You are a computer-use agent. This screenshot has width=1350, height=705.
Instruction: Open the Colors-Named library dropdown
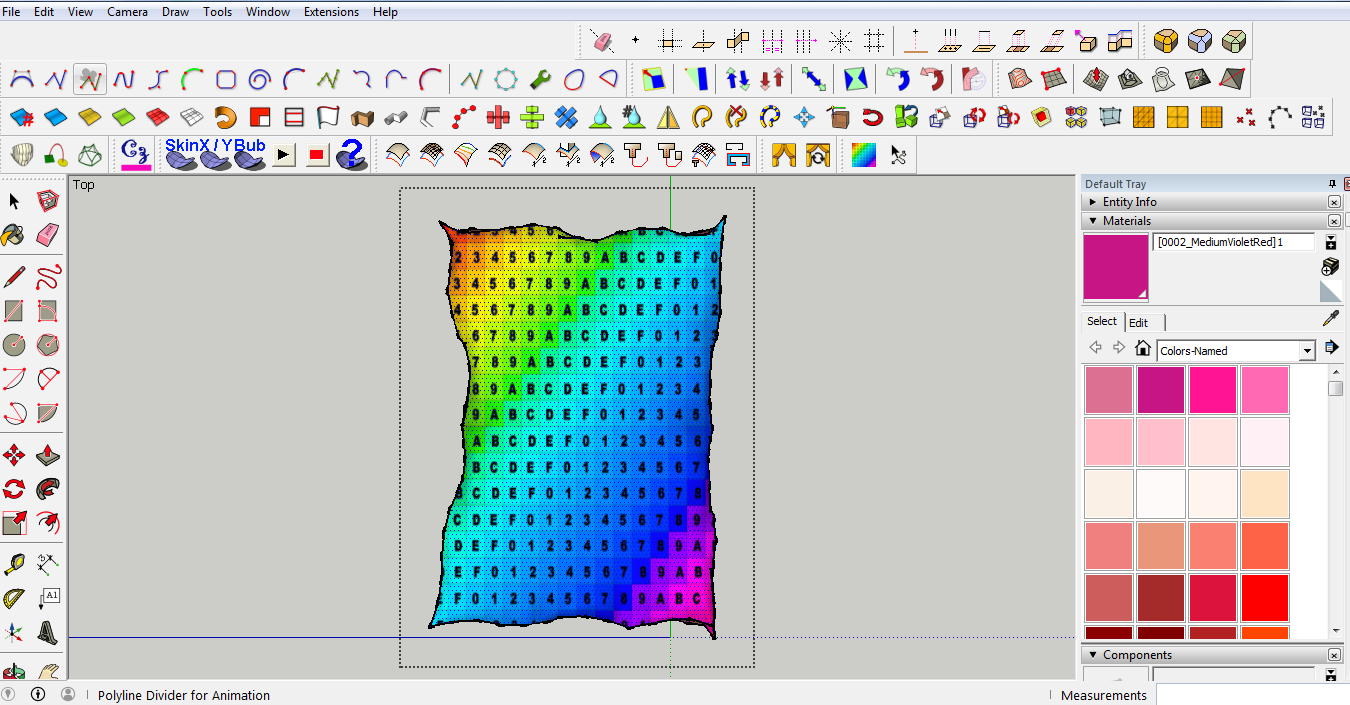click(1307, 351)
